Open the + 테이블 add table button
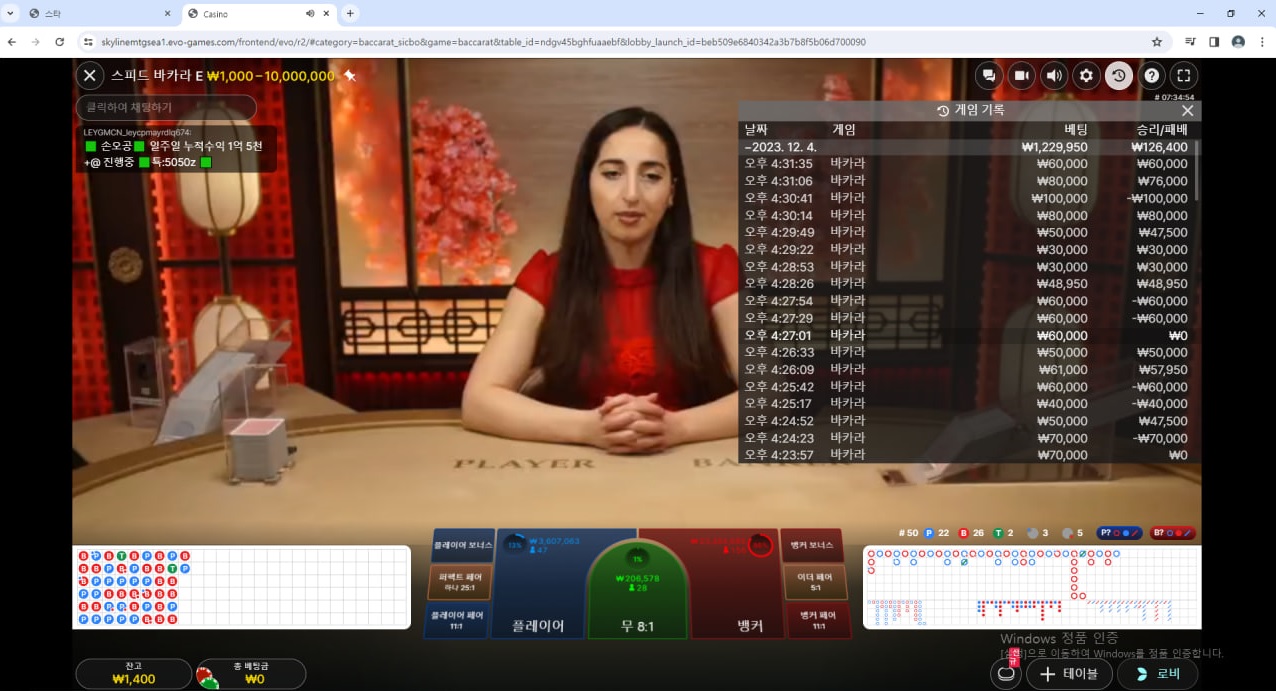 coord(1069,674)
